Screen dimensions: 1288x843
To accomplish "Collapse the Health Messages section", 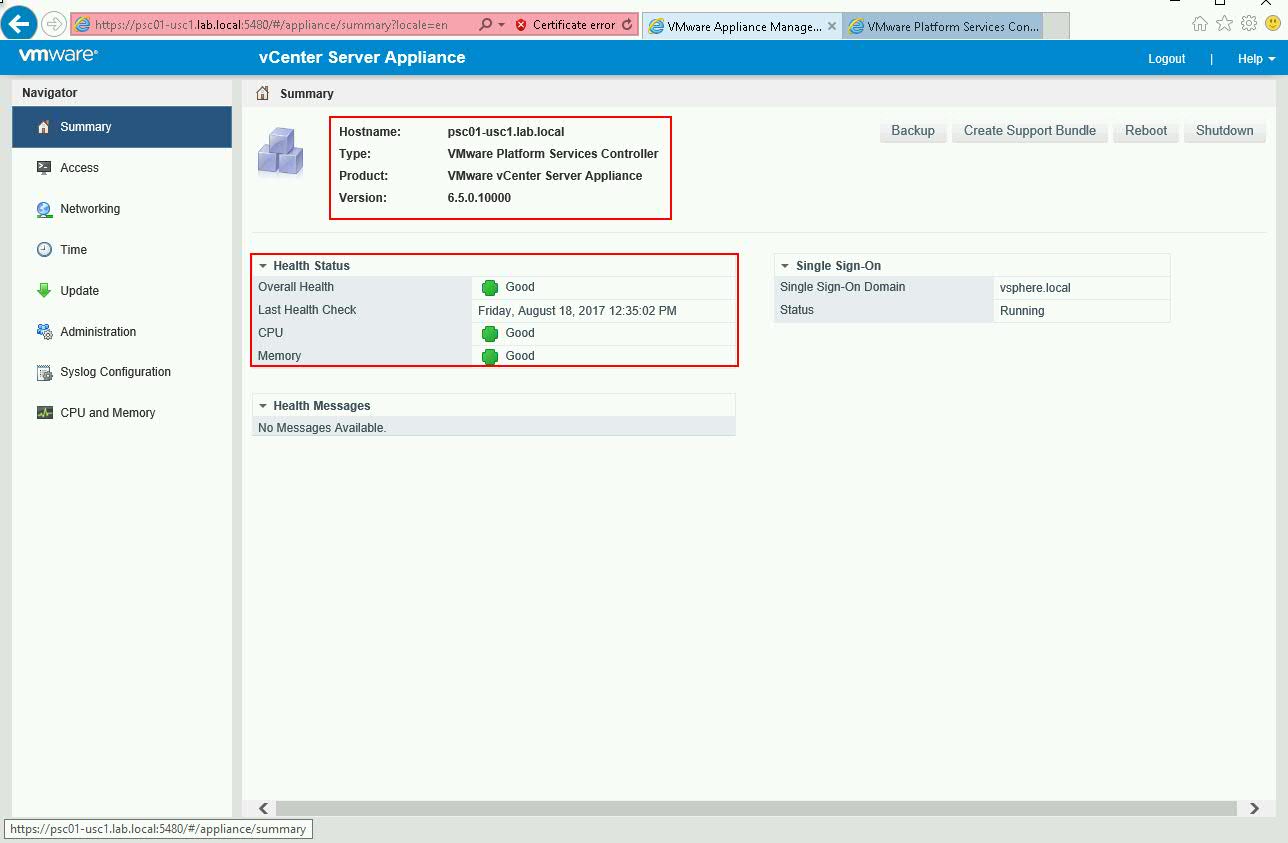I will click(x=263, y=406).
